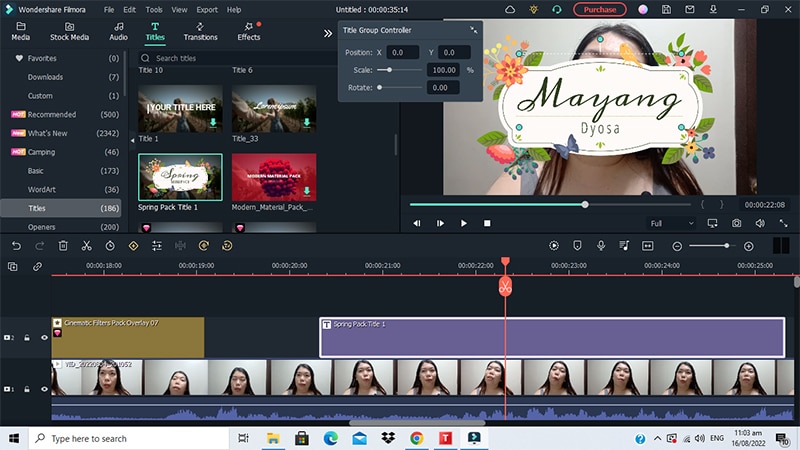Select the Downloads category
This screenshot has width=800, height=450.
coord(61,77)
